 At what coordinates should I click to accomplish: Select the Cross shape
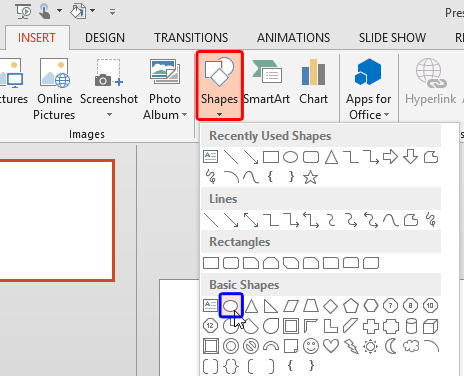tap(371, 326)
